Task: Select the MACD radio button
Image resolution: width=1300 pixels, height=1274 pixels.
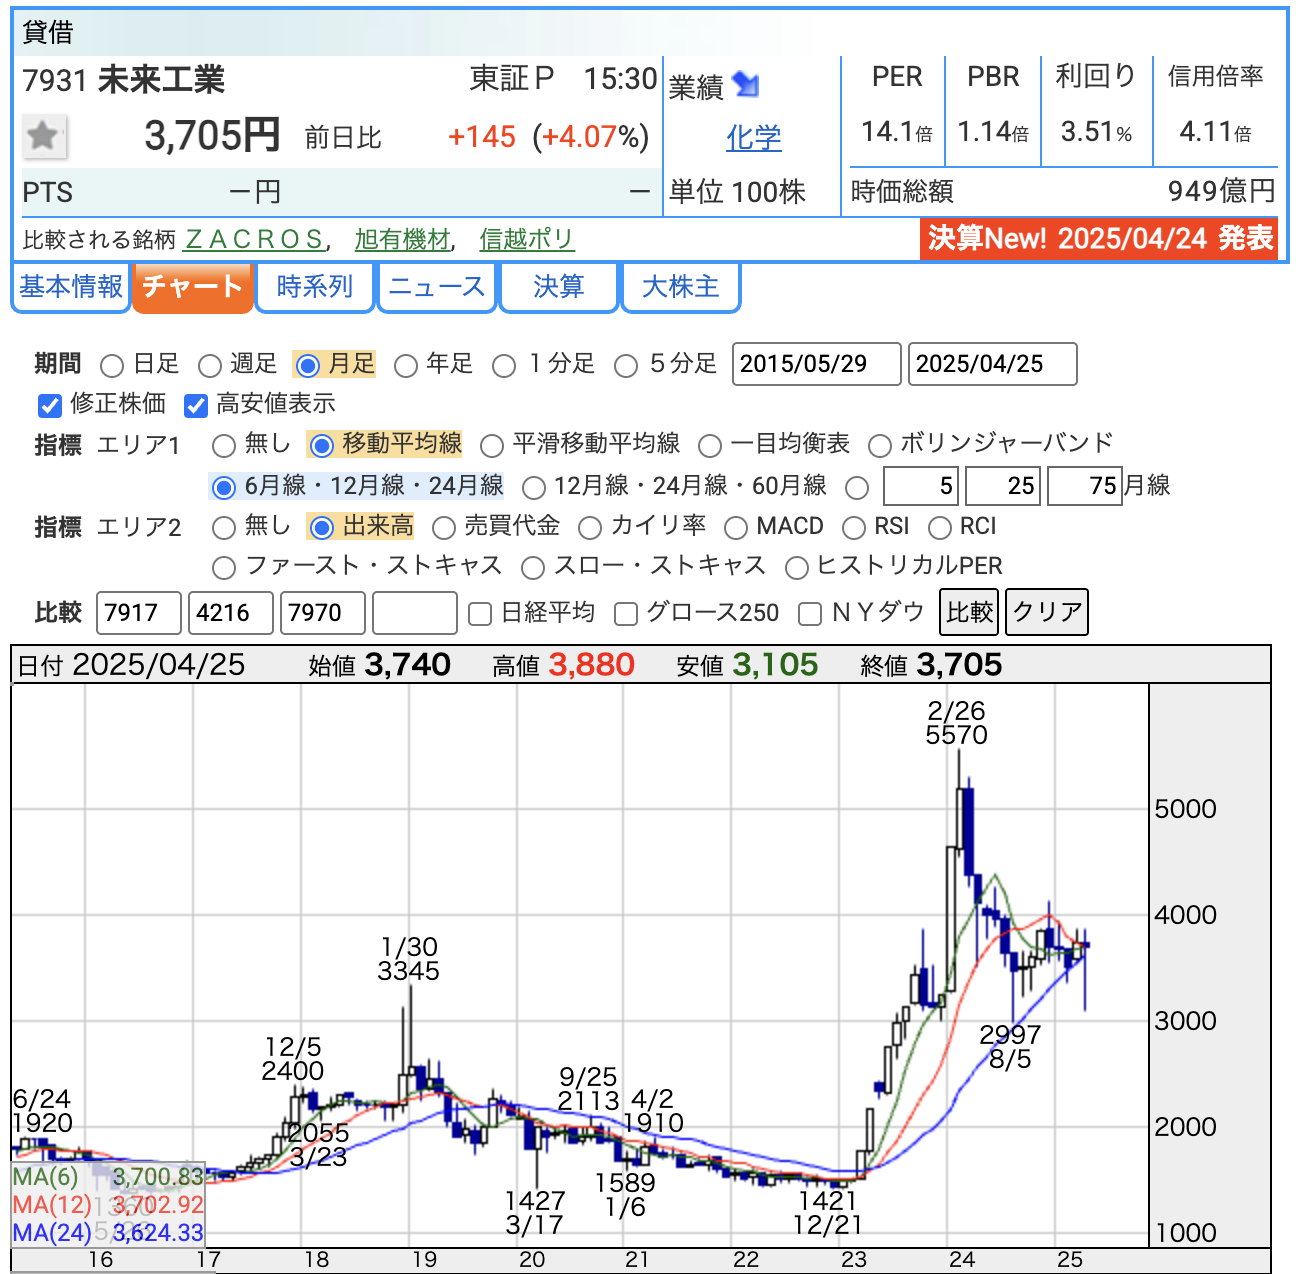Action: coord(736,528)
